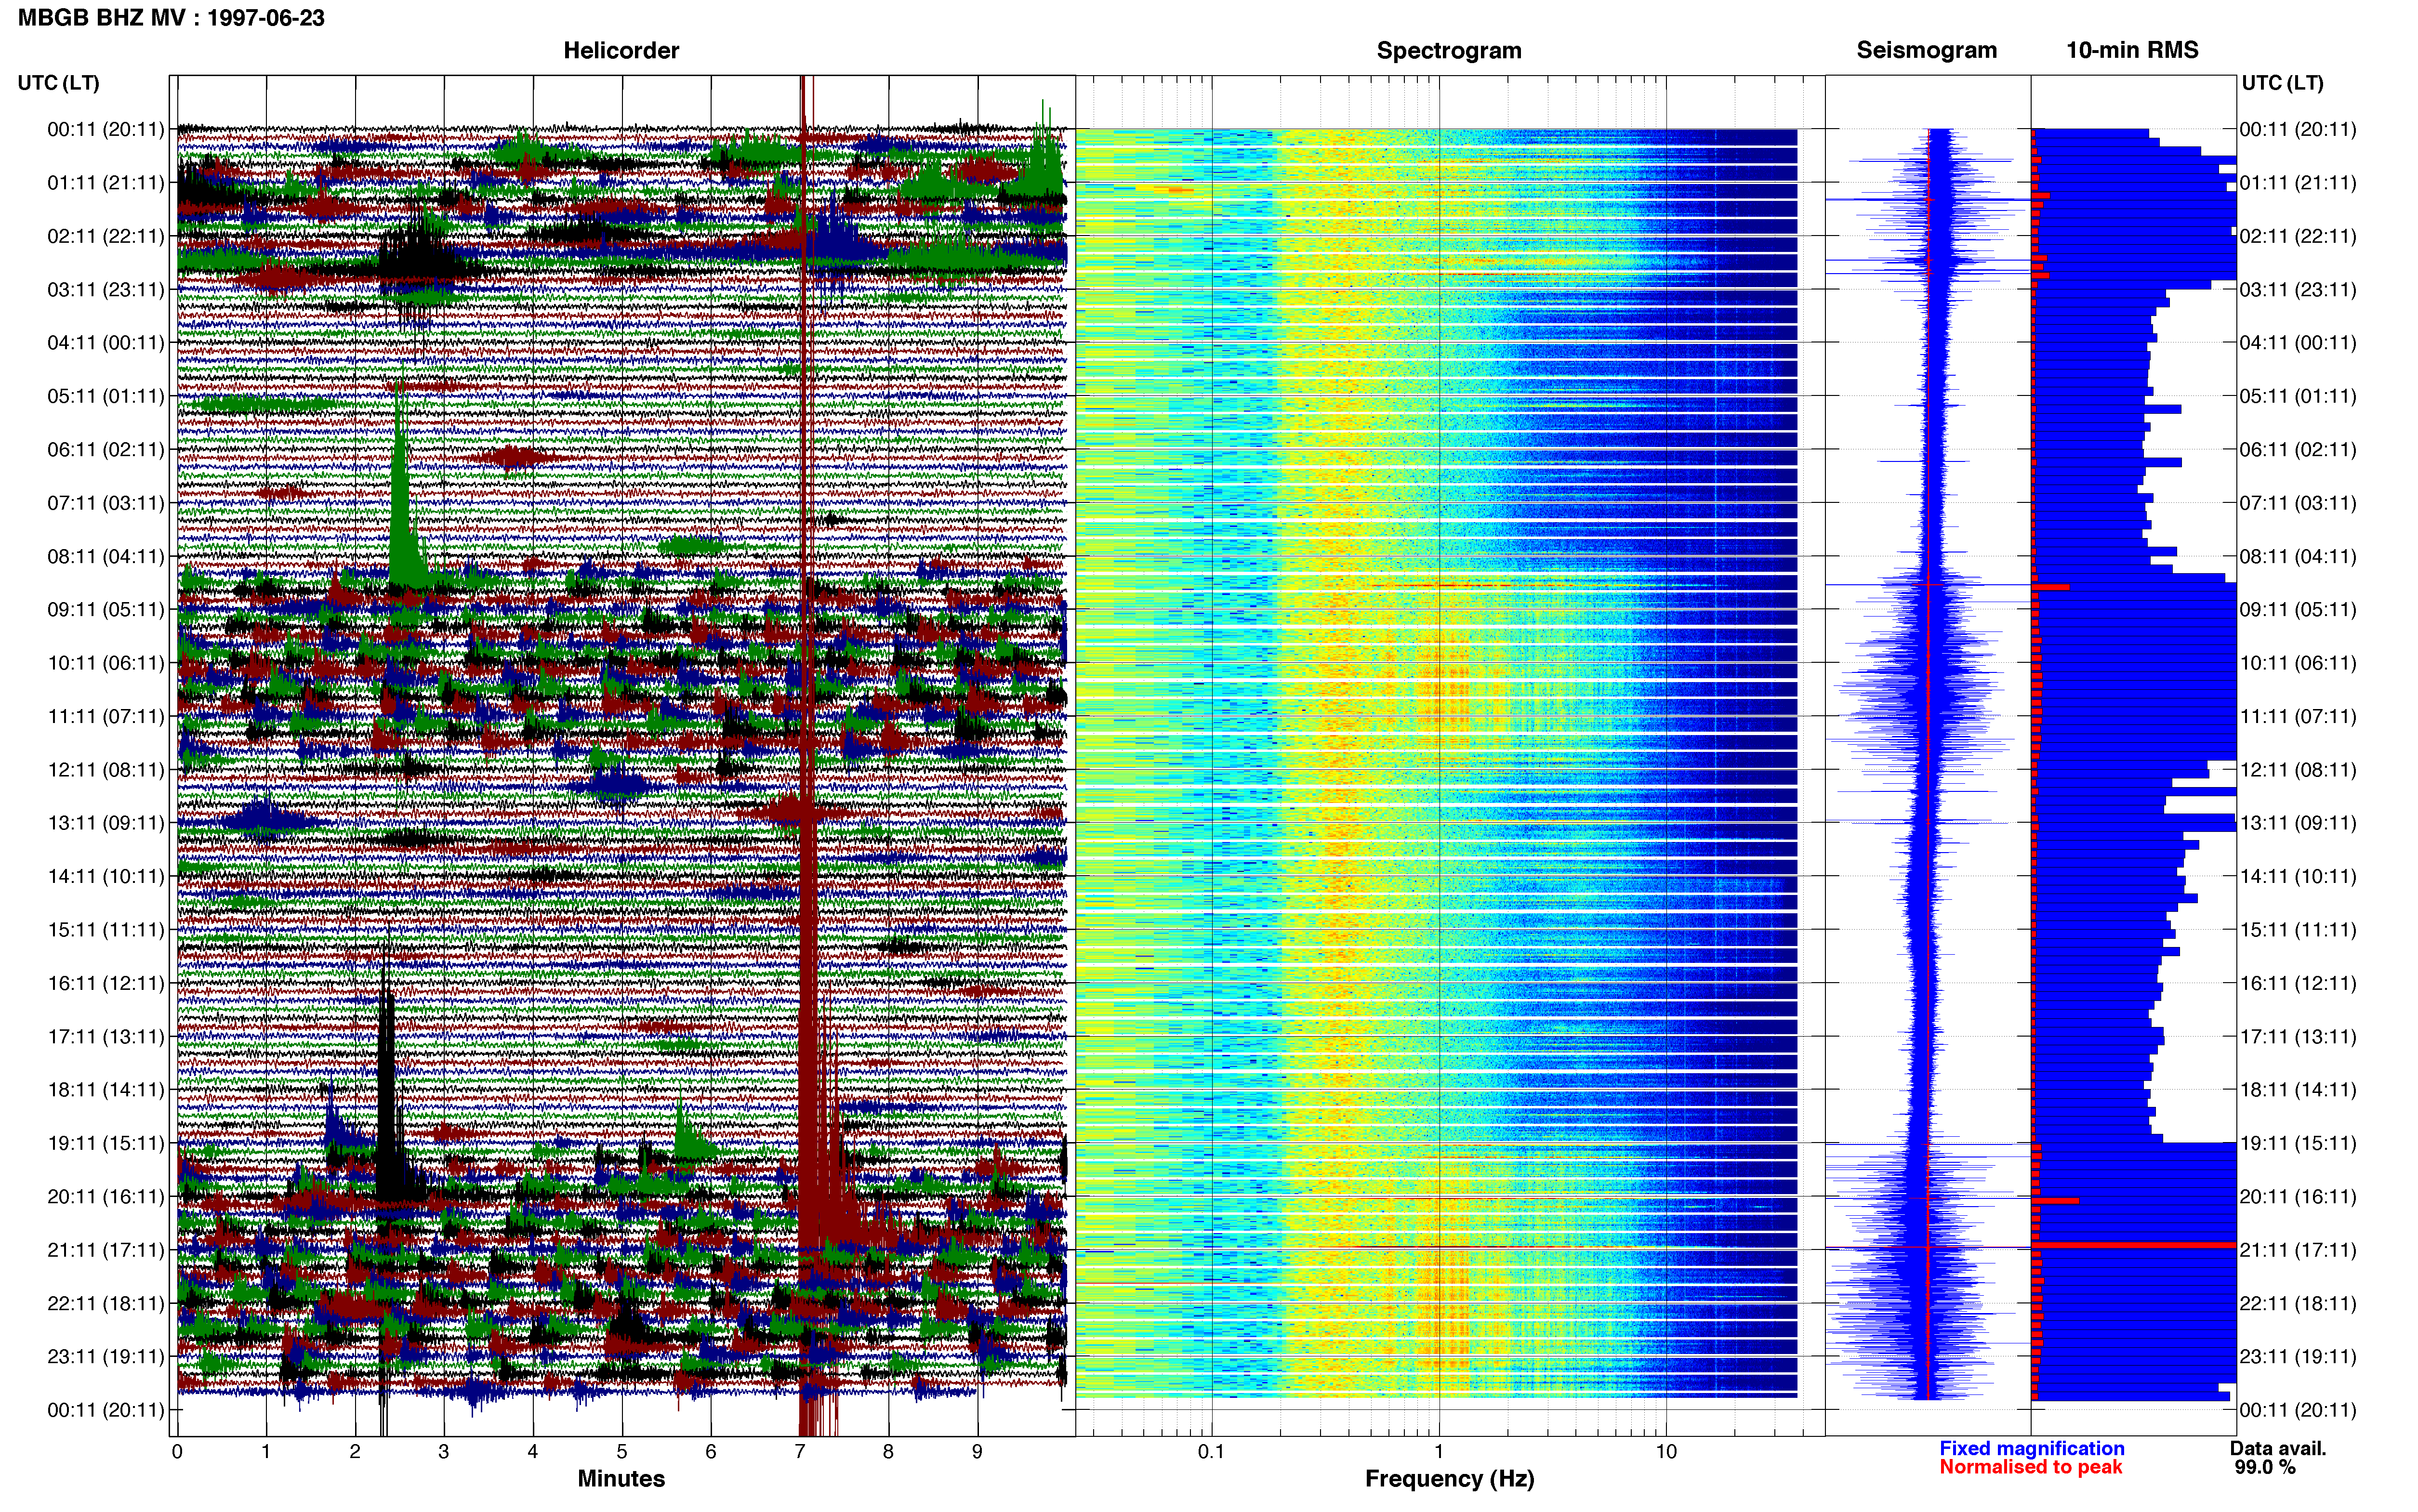The height and width of the screenshot is (1512, 2418).
Task: Click the 10 tick on the Frequency axis
Action: coord(1666,1452)
